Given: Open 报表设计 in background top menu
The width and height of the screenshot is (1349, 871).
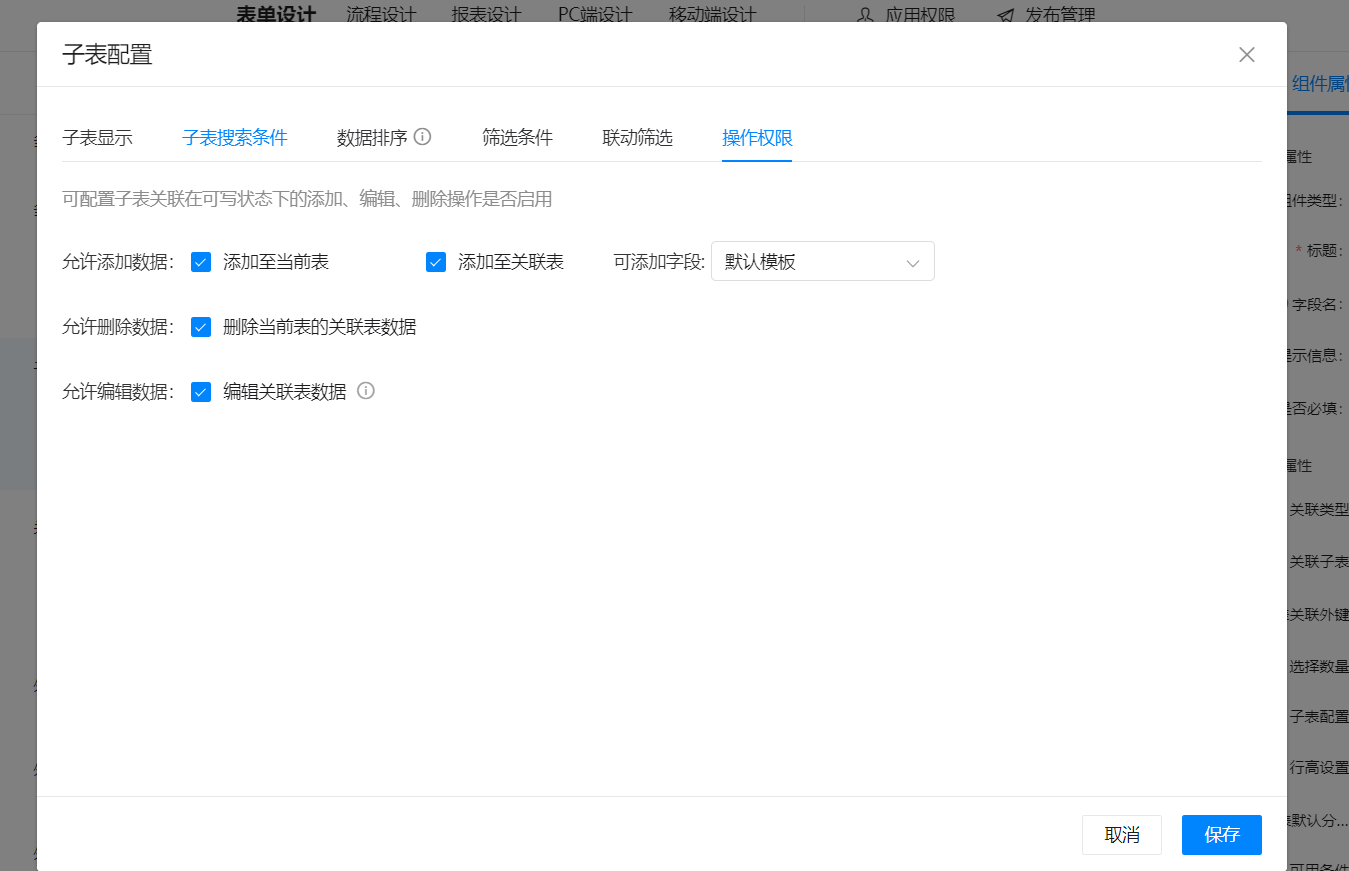Looking at the screenshot, I should 486,14.
